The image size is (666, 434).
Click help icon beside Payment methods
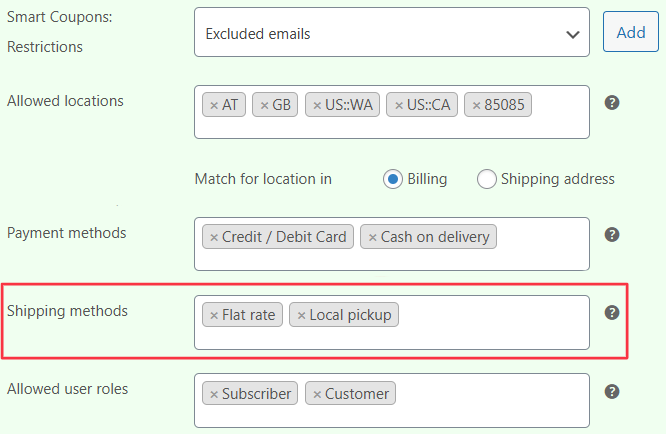pos(613,235)
